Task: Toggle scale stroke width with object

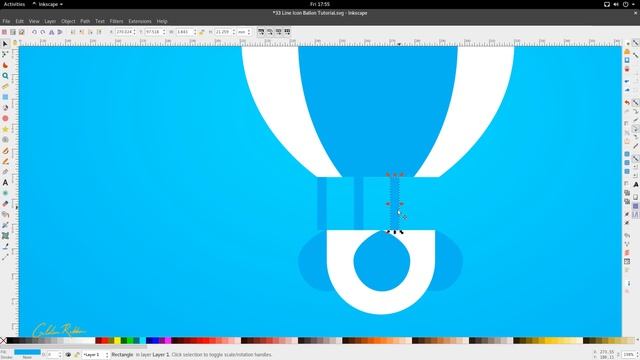Action: click(261, 32)
